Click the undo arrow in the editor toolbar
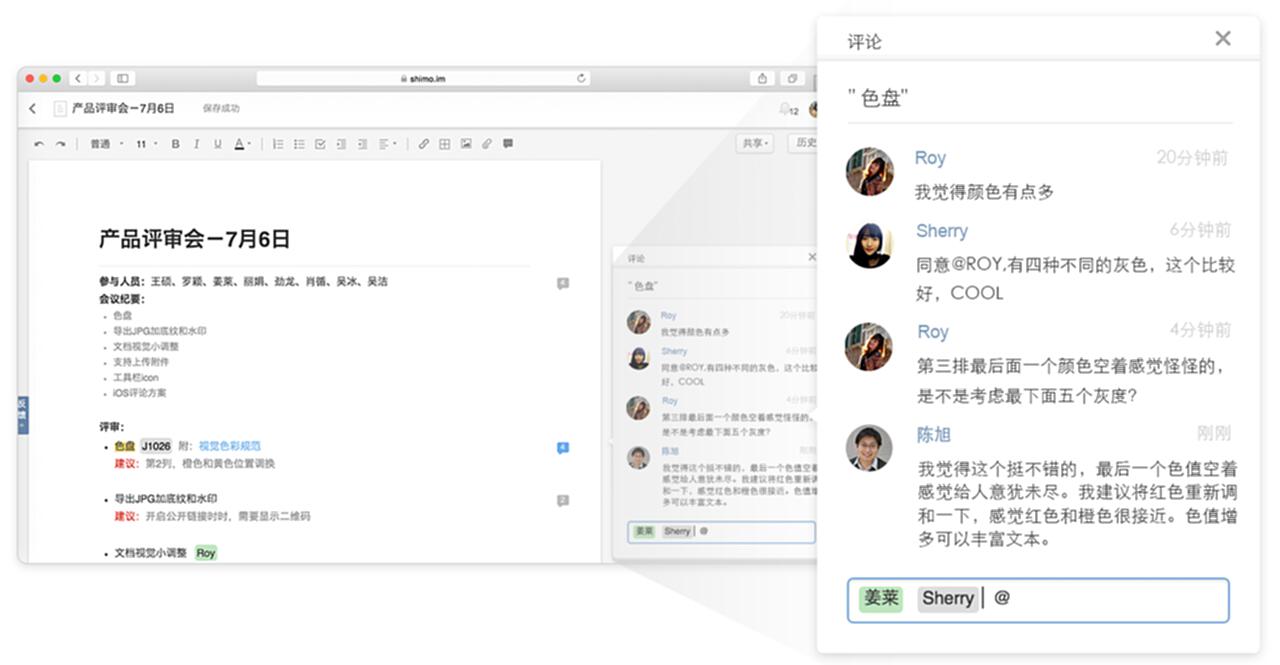1280x665 pixels. coord(39,144)
